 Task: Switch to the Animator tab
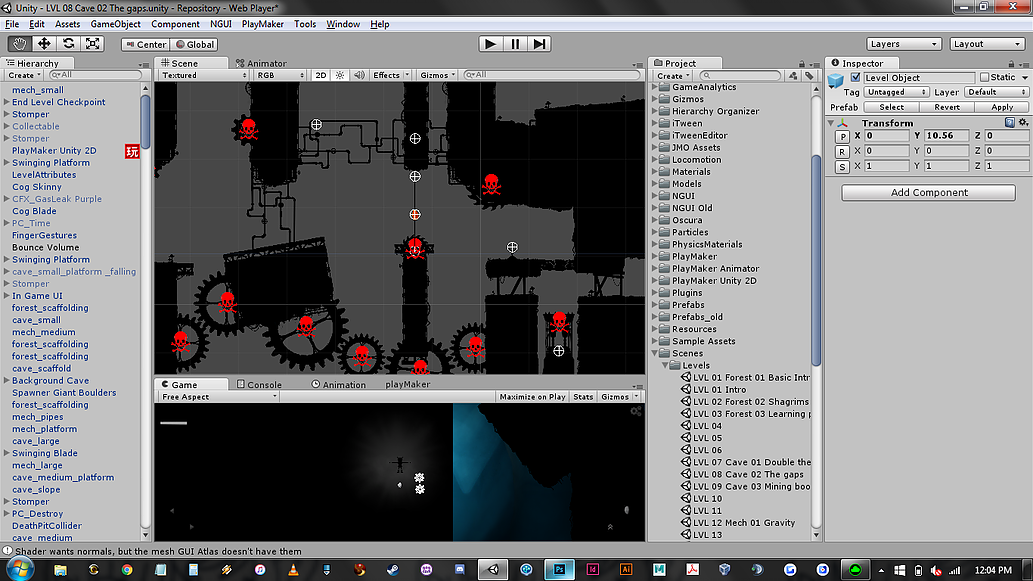(x=261, y=63)
